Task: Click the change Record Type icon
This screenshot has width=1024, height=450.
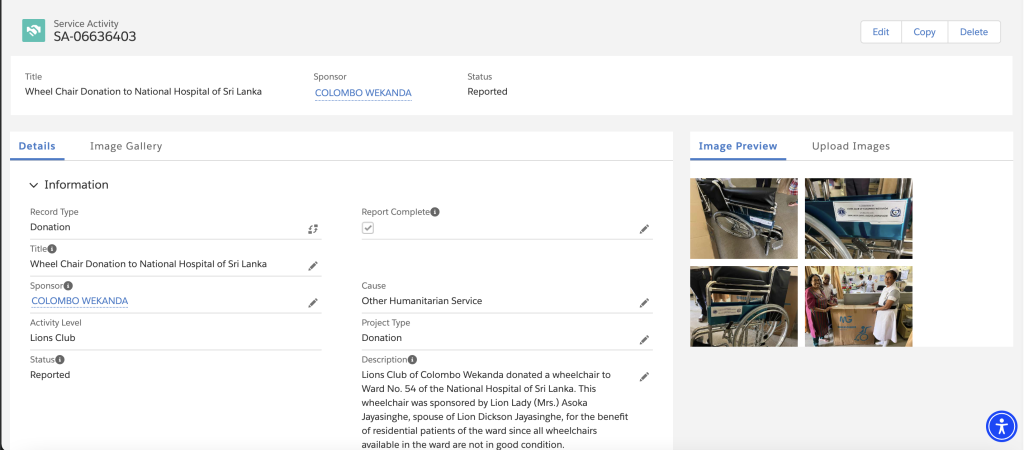Action: pos(313,229)
